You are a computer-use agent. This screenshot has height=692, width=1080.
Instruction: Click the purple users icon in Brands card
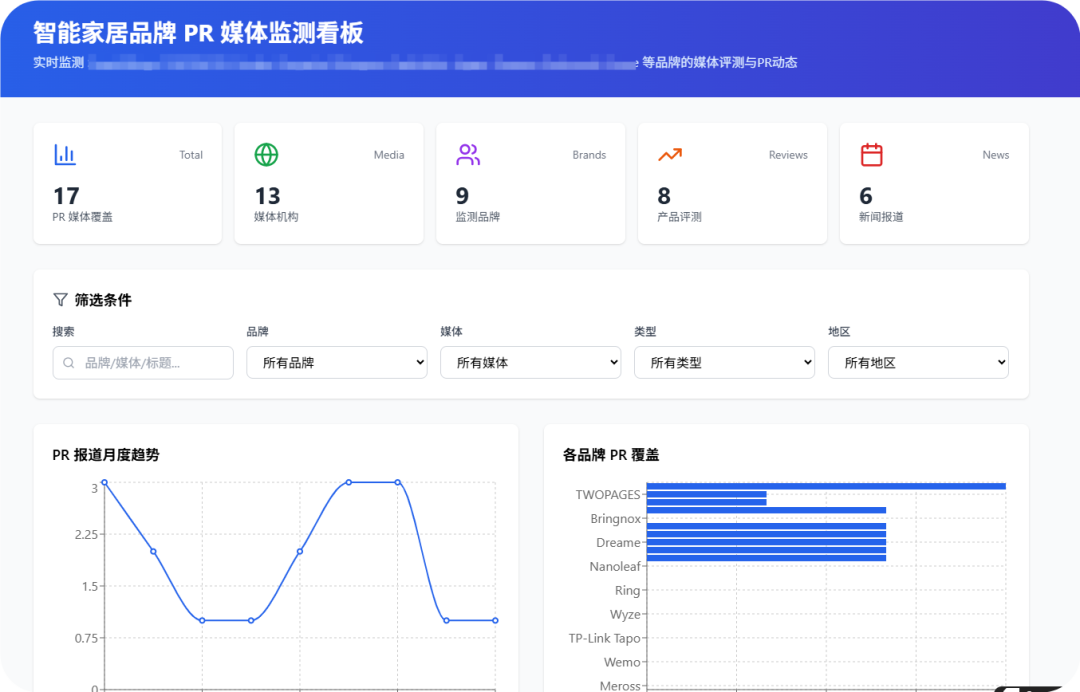468,155
